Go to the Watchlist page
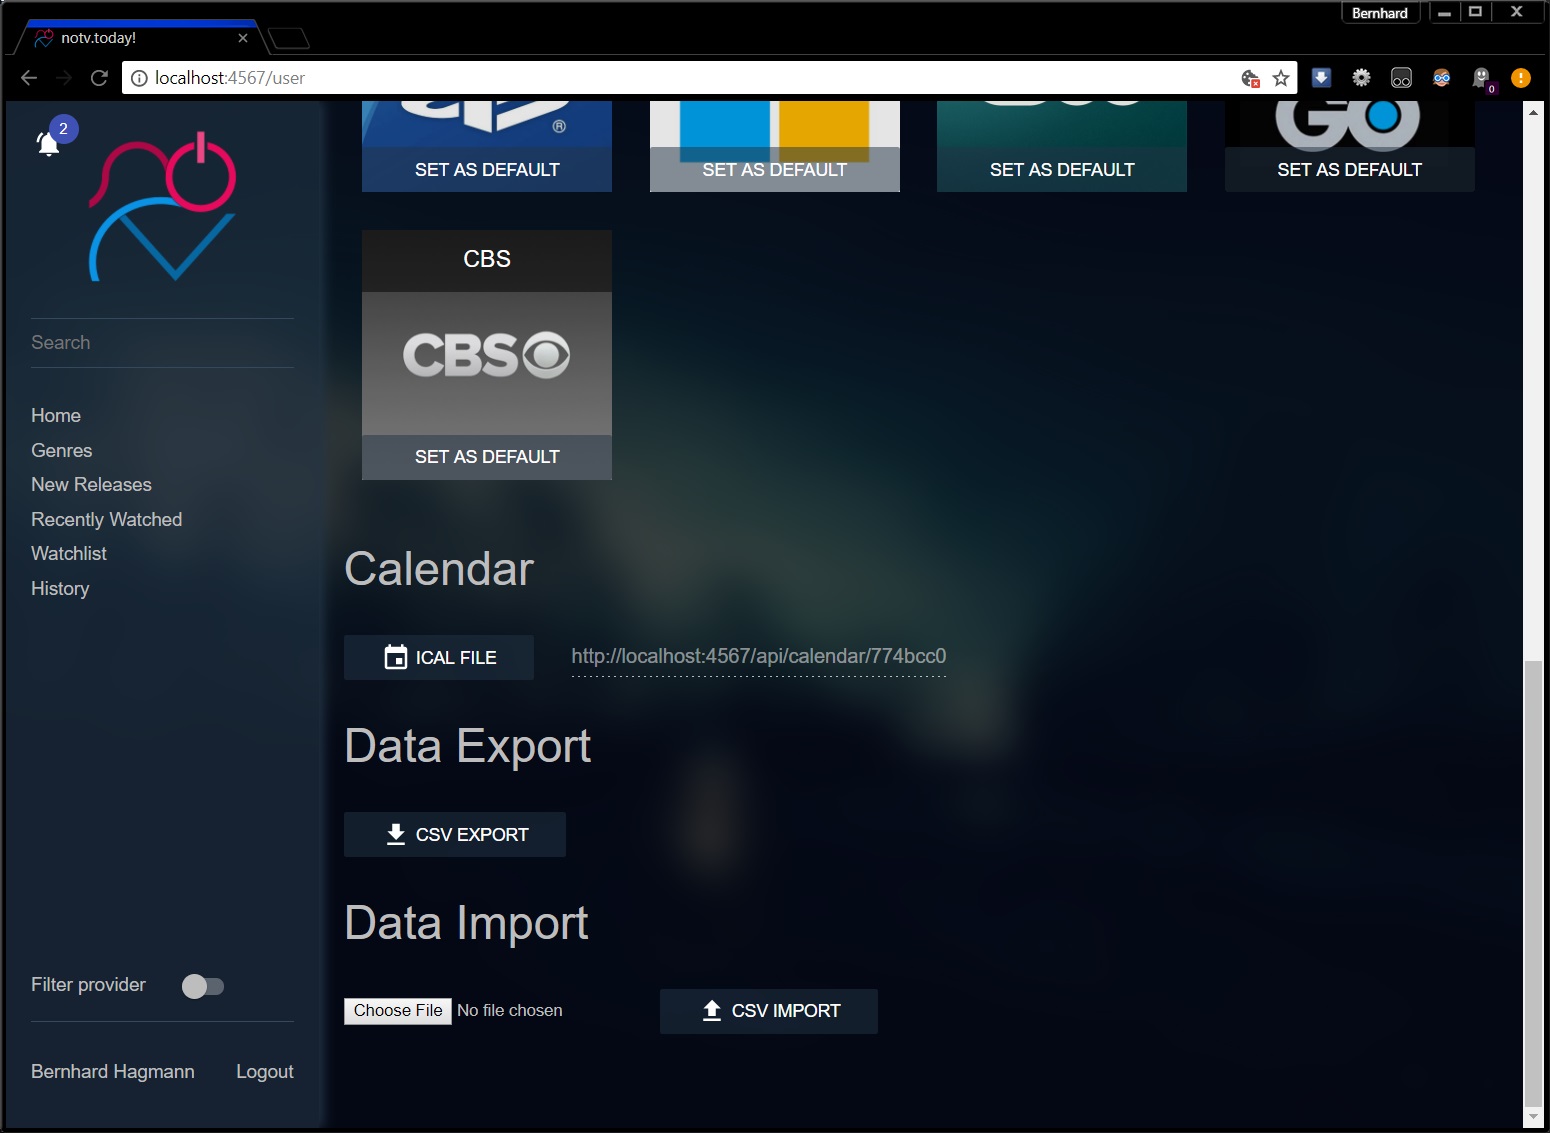 point(69,553)
